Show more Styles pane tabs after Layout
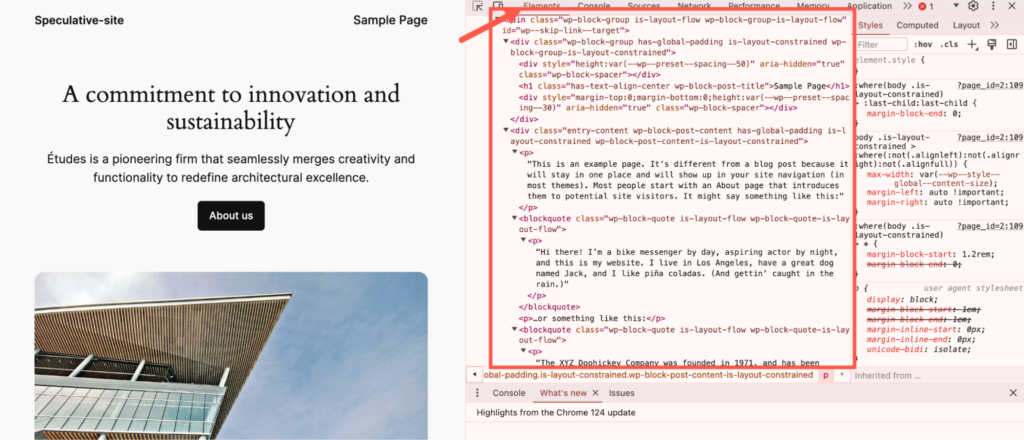Screen dimensions: 1024x440 pyautogui.click(x=995, y=25)
